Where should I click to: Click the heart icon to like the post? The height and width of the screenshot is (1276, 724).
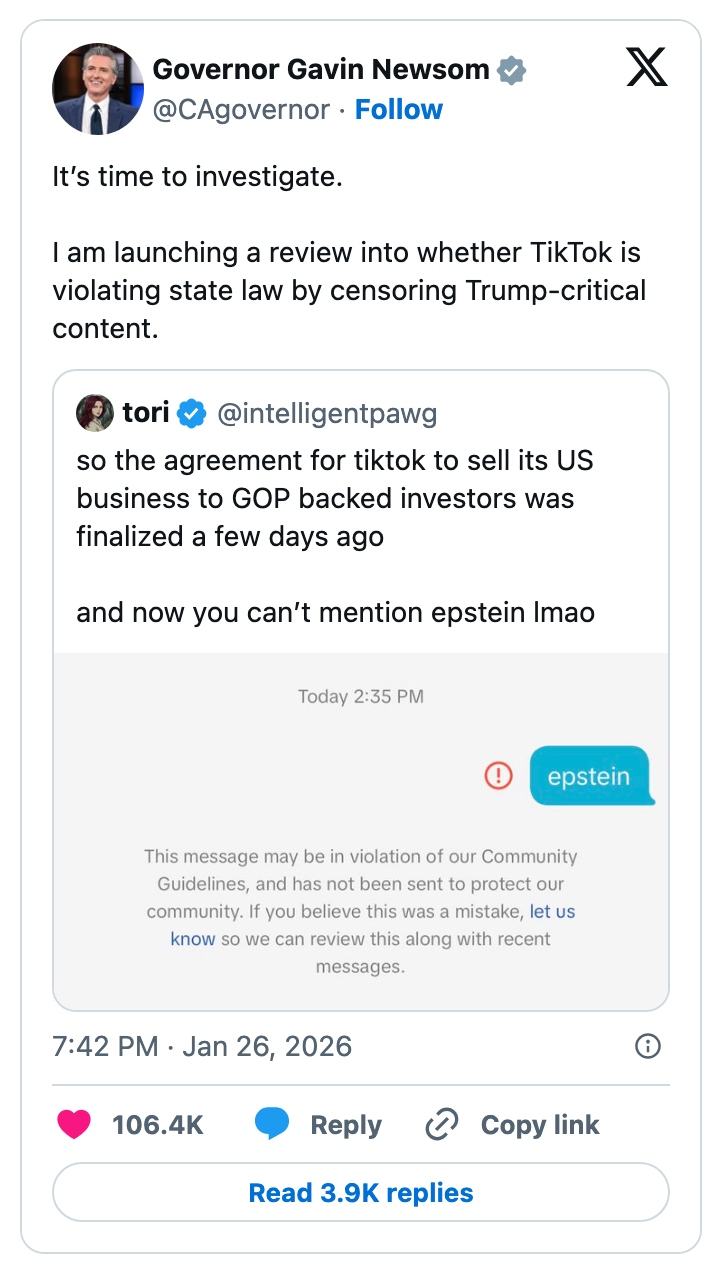pyautogui.click(x=74, y=1124)
